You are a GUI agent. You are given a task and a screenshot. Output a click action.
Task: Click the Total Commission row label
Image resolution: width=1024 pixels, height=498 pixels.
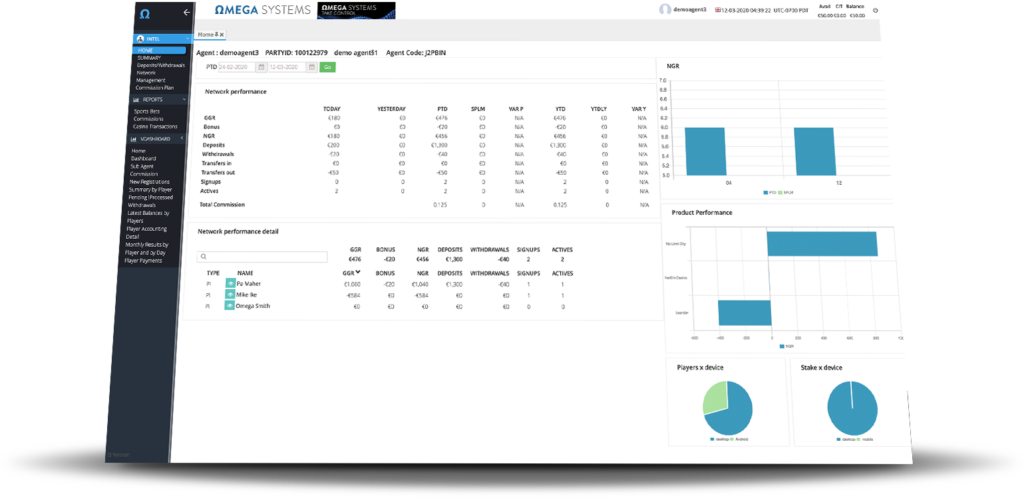click(222, 204)
